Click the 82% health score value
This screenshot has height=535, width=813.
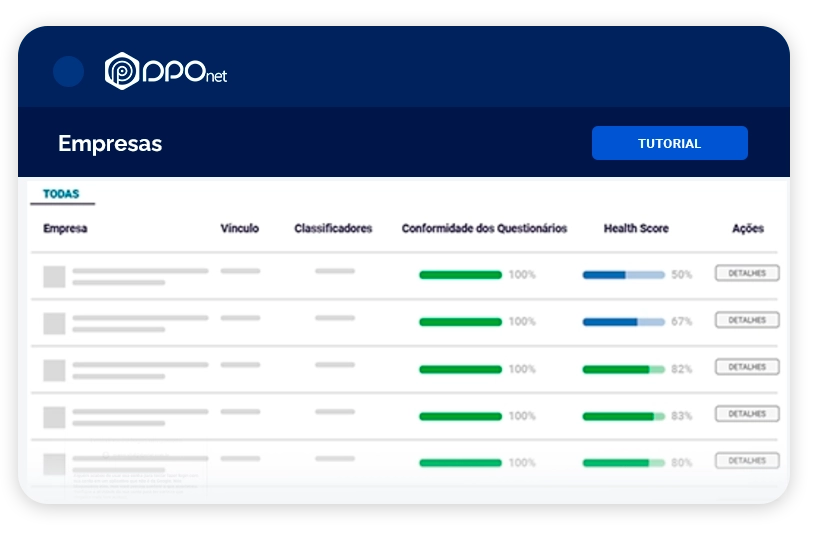click(682, 369)
